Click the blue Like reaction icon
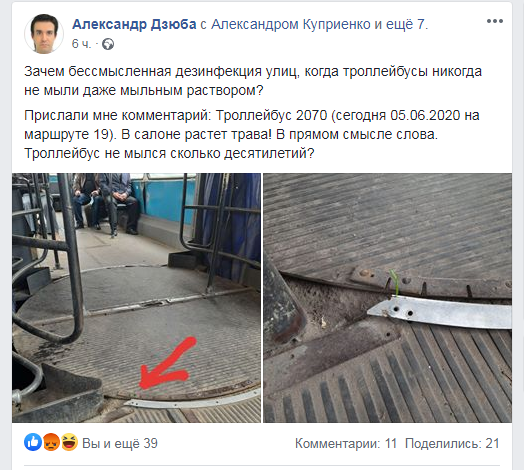This screenshot has width=524, height=470. pos(33,442)
